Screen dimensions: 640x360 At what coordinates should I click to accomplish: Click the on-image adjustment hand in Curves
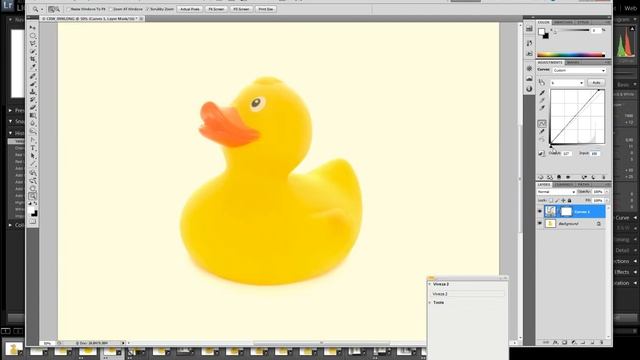pyautogui.click(x=542, y=83)
